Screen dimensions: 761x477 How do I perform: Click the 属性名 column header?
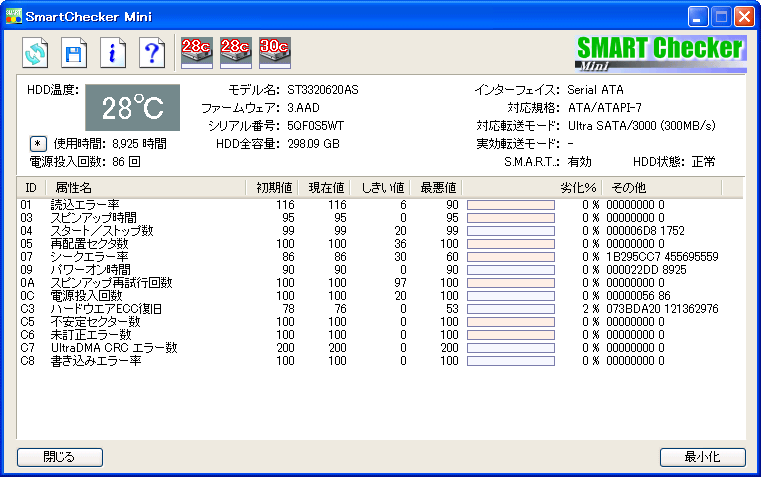pos(146,187)
